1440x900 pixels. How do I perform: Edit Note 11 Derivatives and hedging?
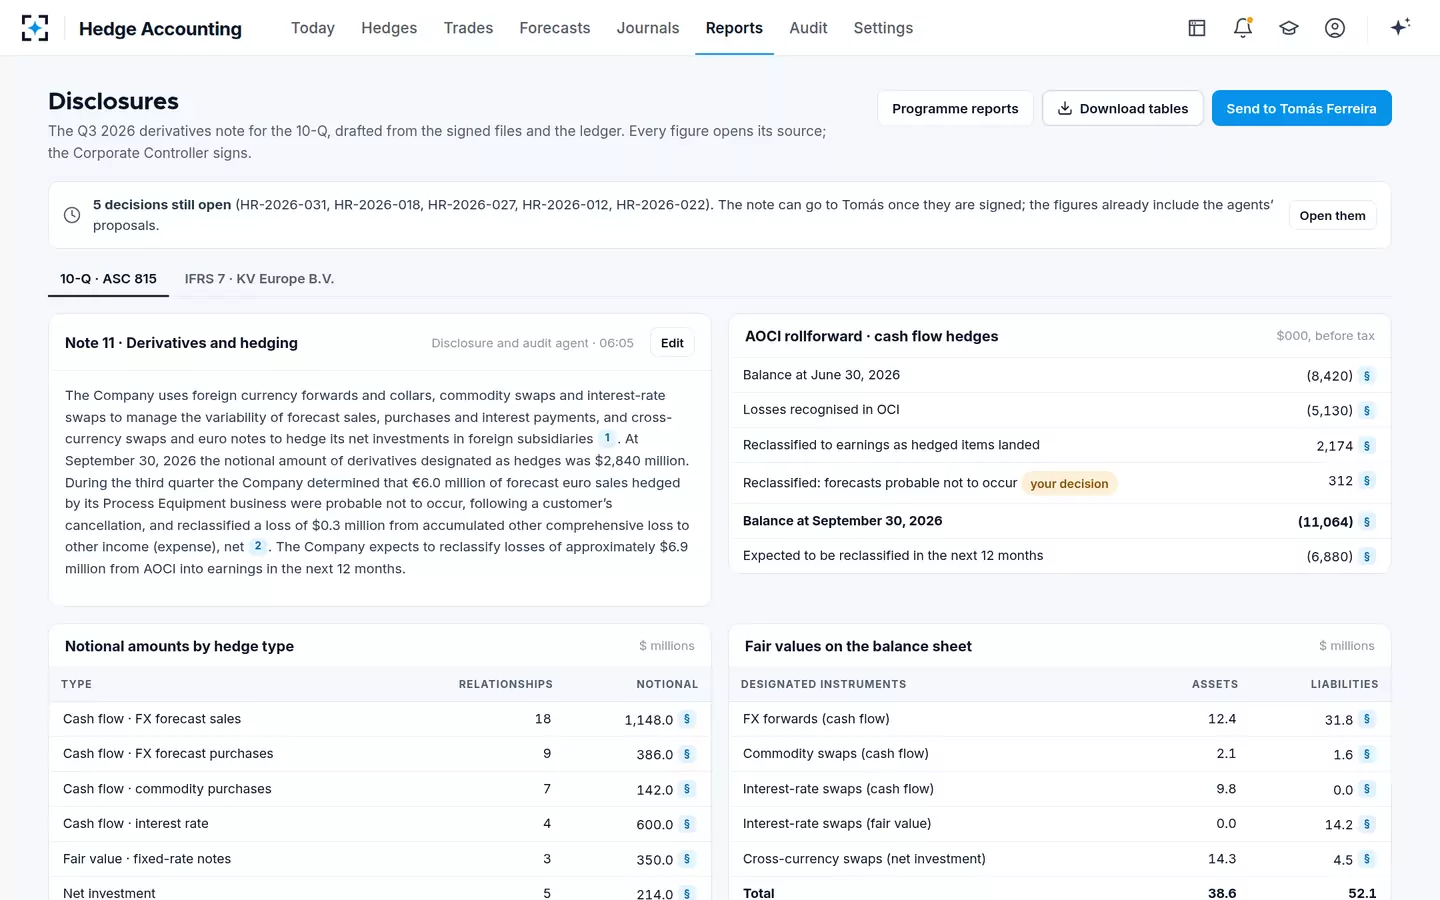click(672, 343)
